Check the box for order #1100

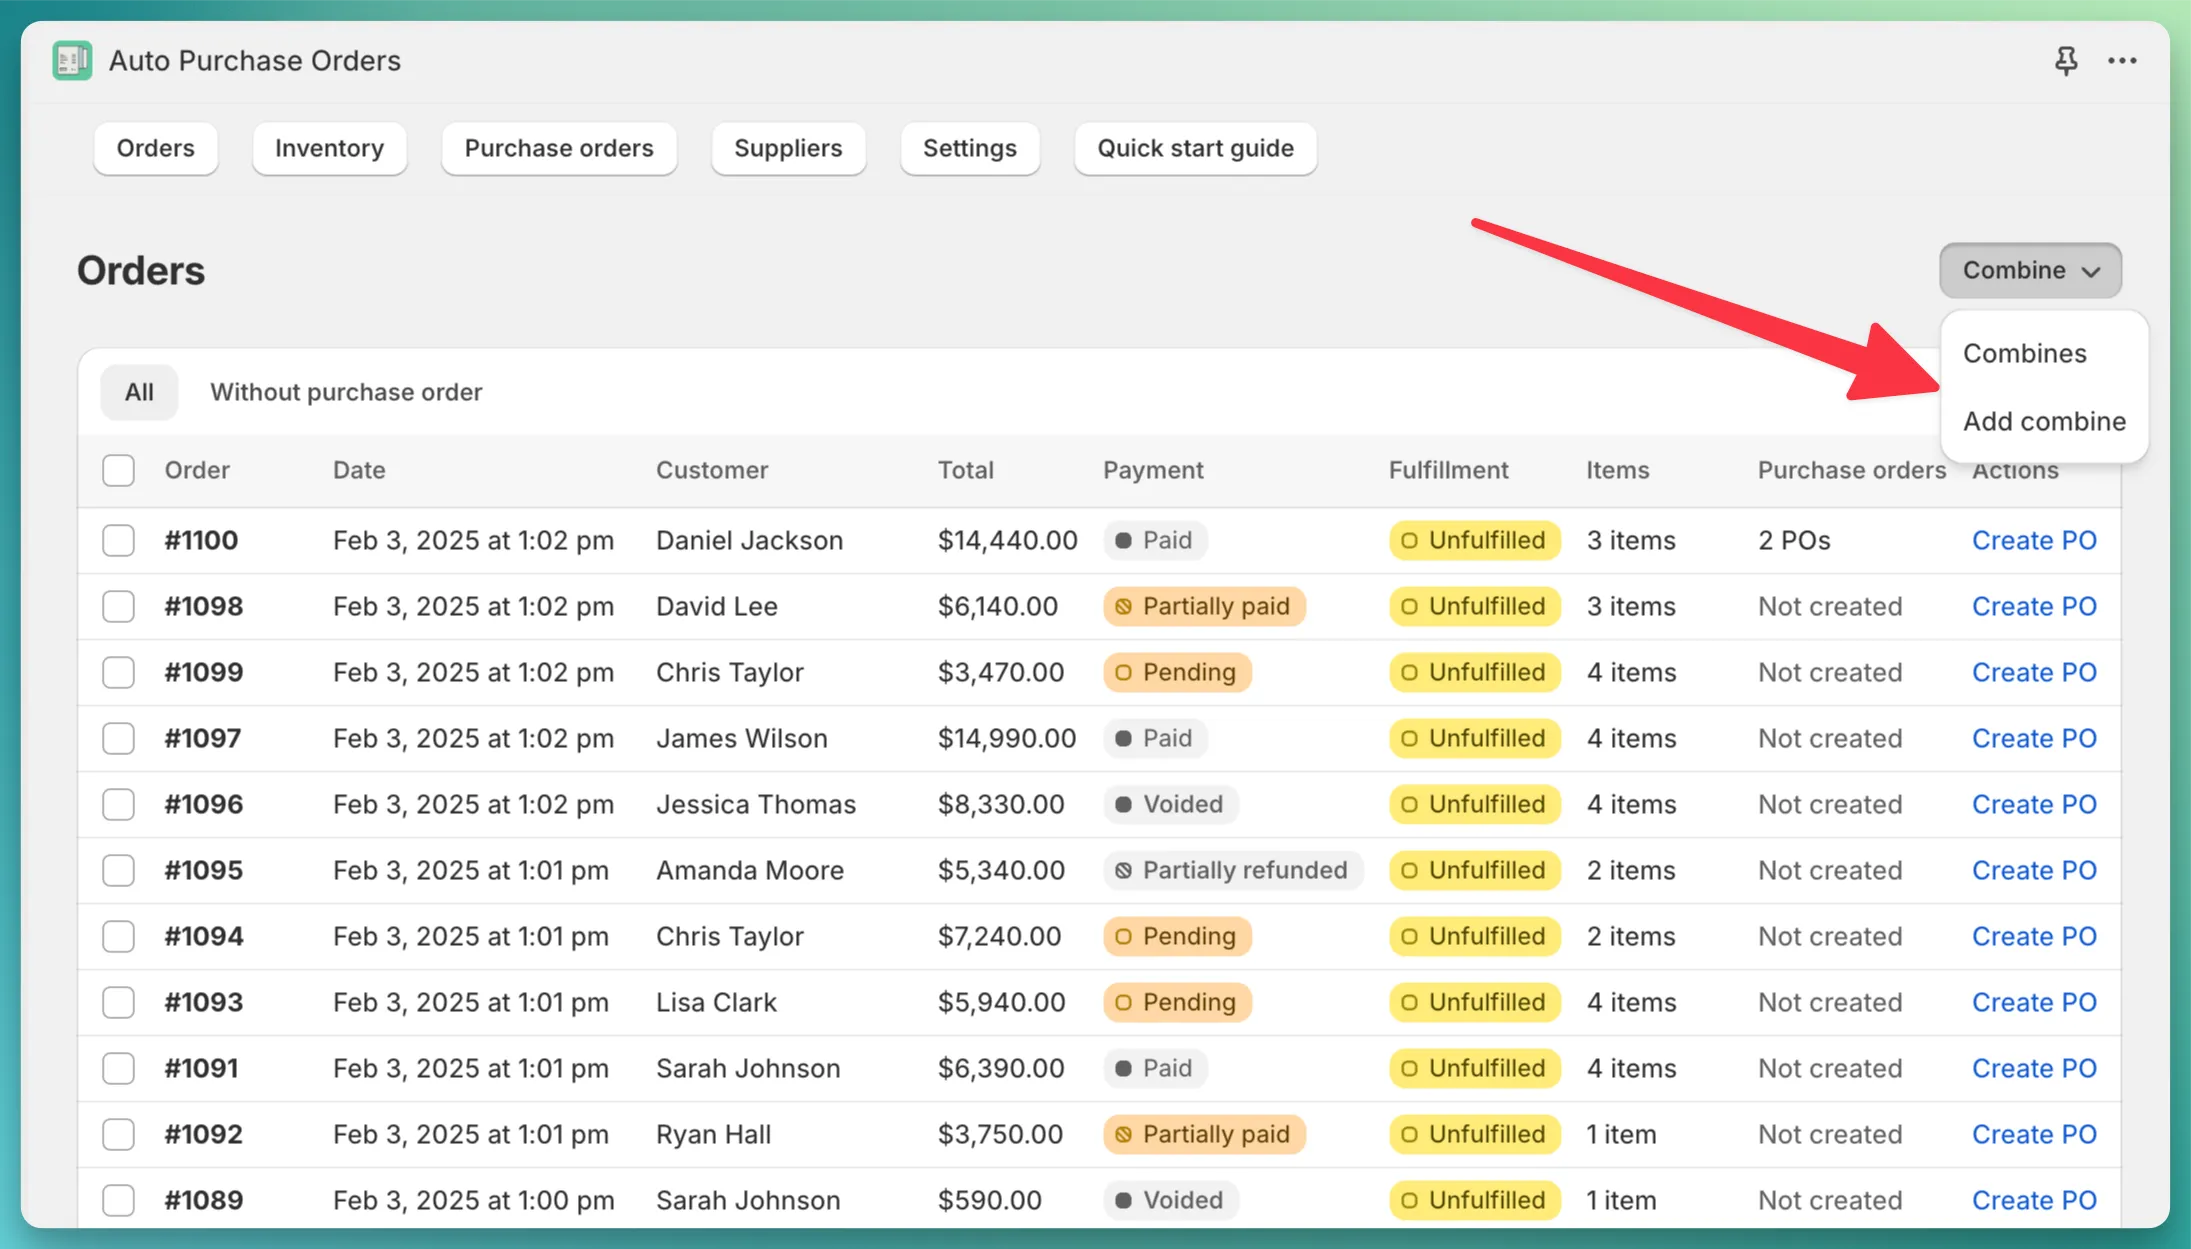pos(118,540)
